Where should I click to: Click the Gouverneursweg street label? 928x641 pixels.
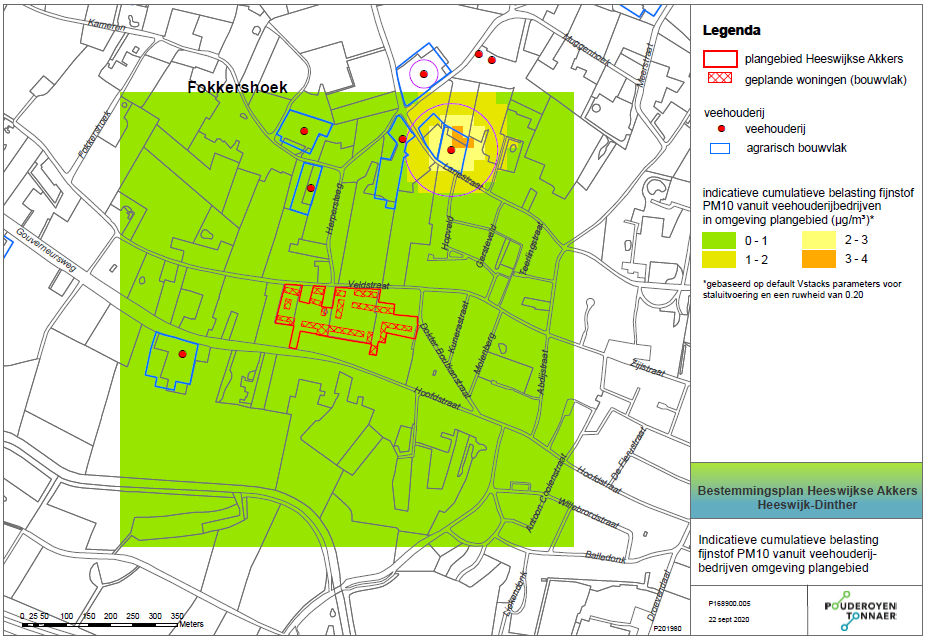pos(46,250)
